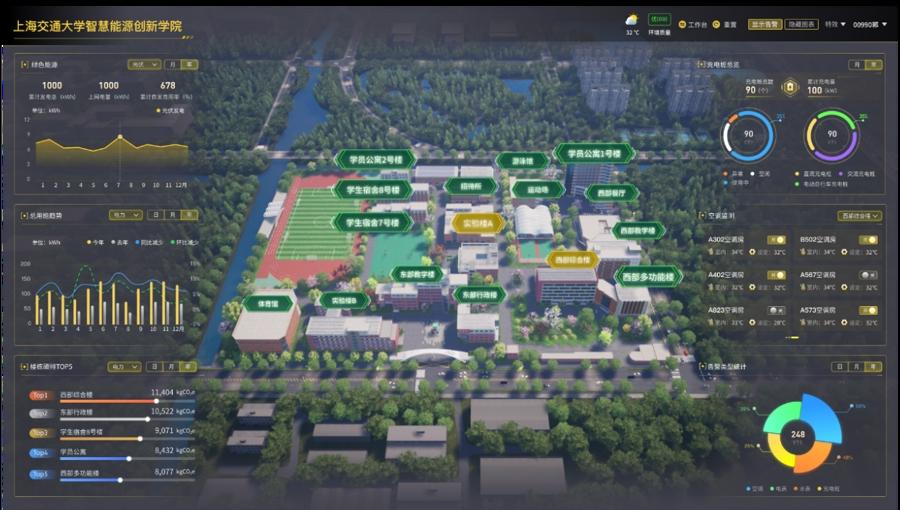Open the 光伏 dropdown in green energy panel

[x=144, y=64]
